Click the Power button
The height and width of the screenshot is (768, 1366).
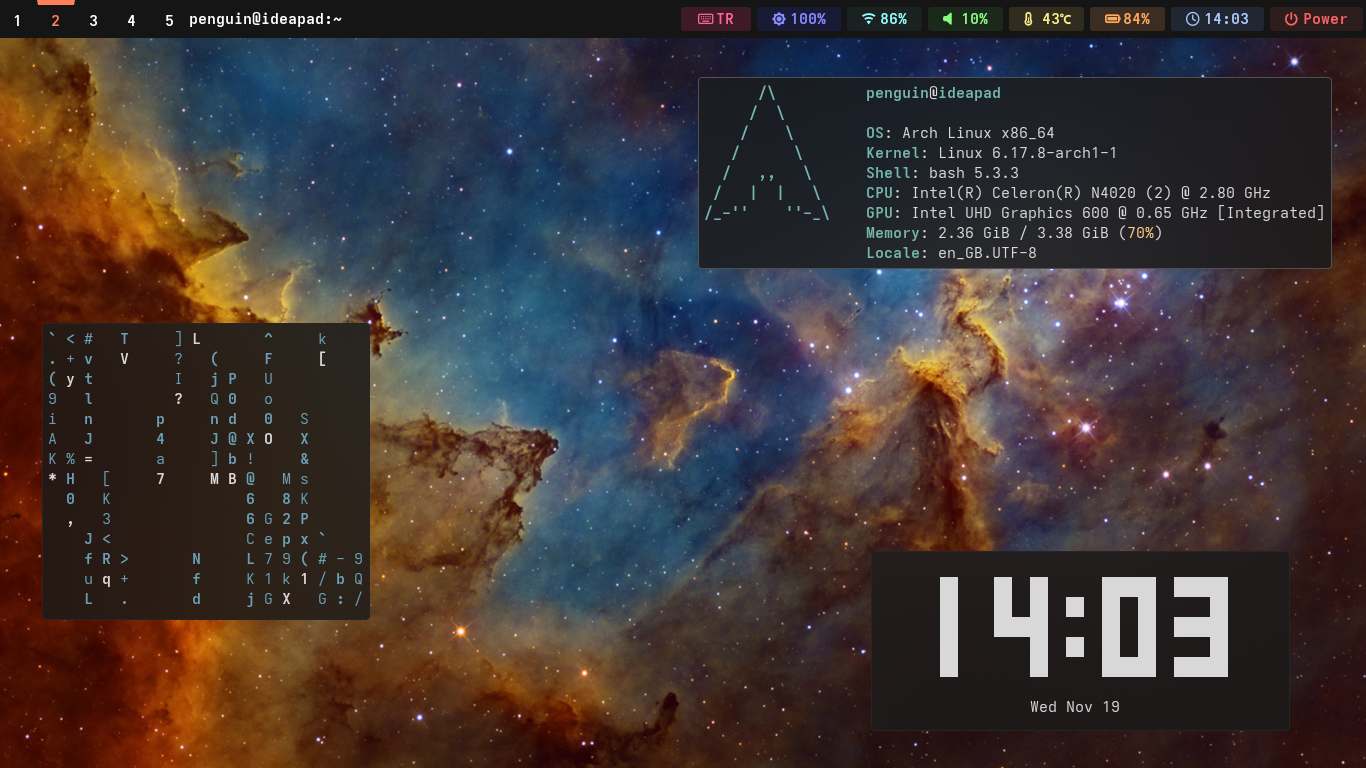click(x=1316, y=19)
